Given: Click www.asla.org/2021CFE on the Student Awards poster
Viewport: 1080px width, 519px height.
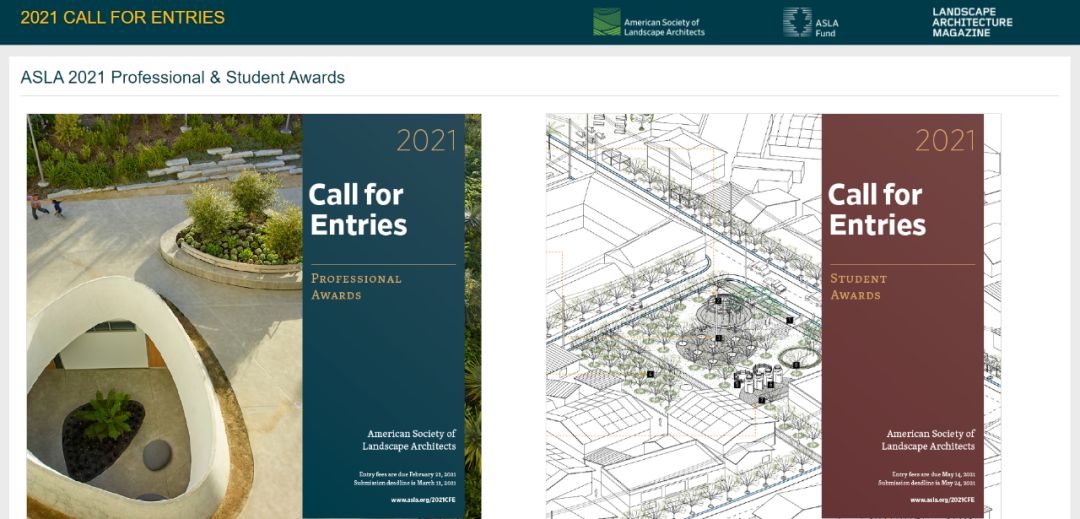Looking at the screenshot, I should pos(943,500).
